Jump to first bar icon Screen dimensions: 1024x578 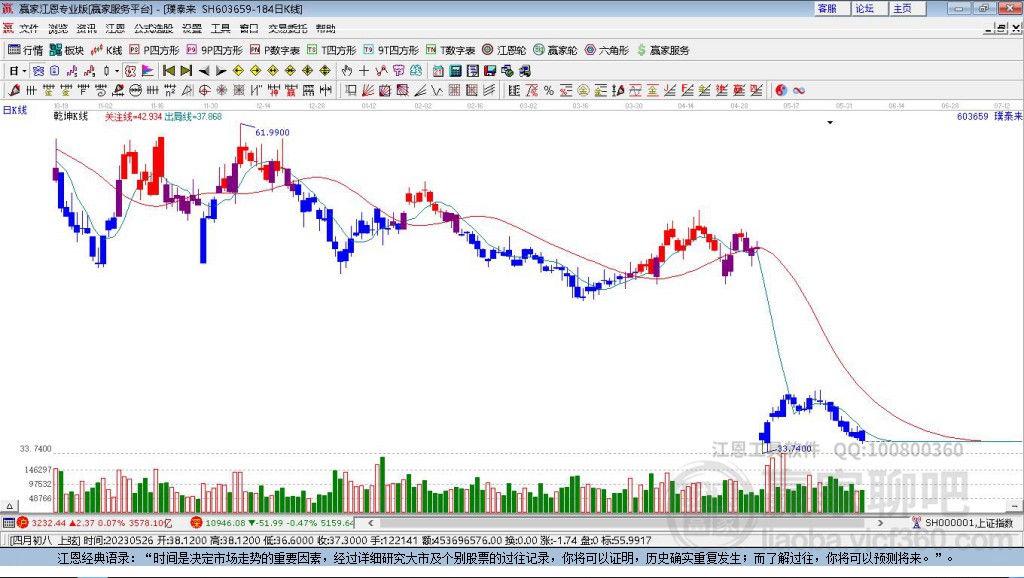(x=169, y=71)
